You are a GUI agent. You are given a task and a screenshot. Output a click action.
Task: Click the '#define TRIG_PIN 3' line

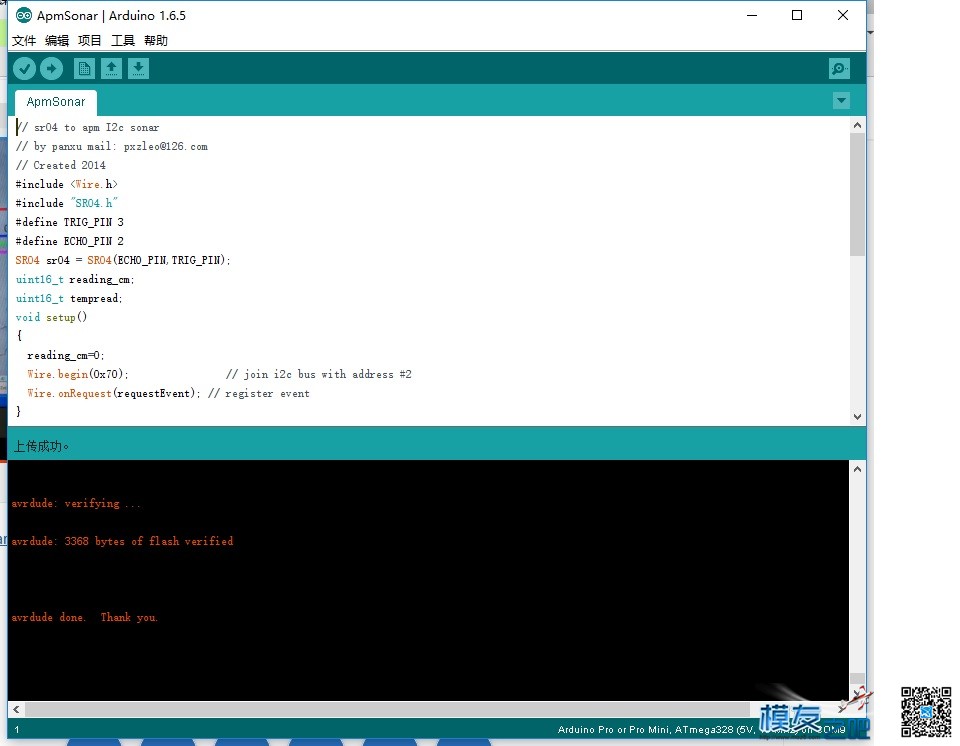click(x=69, y=222)
